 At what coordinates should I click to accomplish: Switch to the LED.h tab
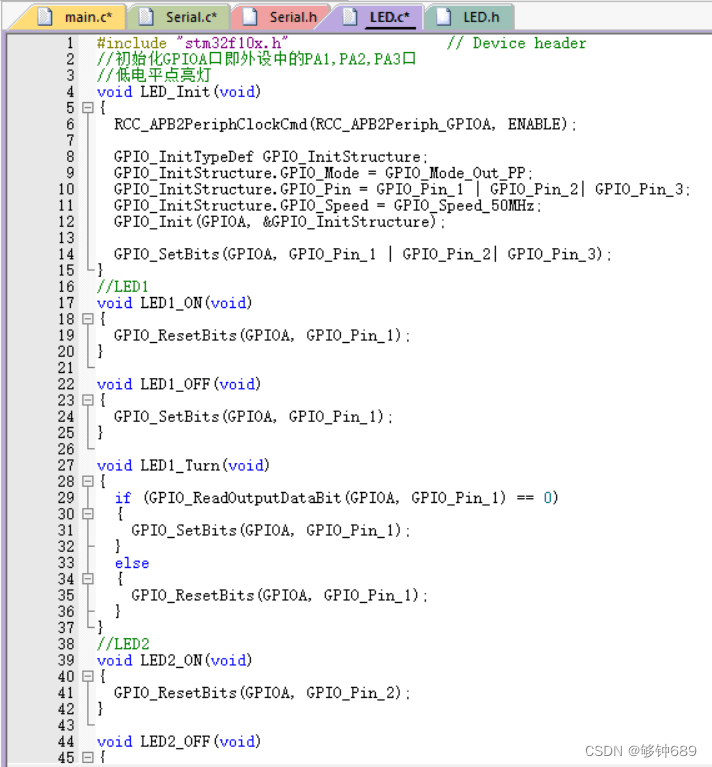click(470, 17)
